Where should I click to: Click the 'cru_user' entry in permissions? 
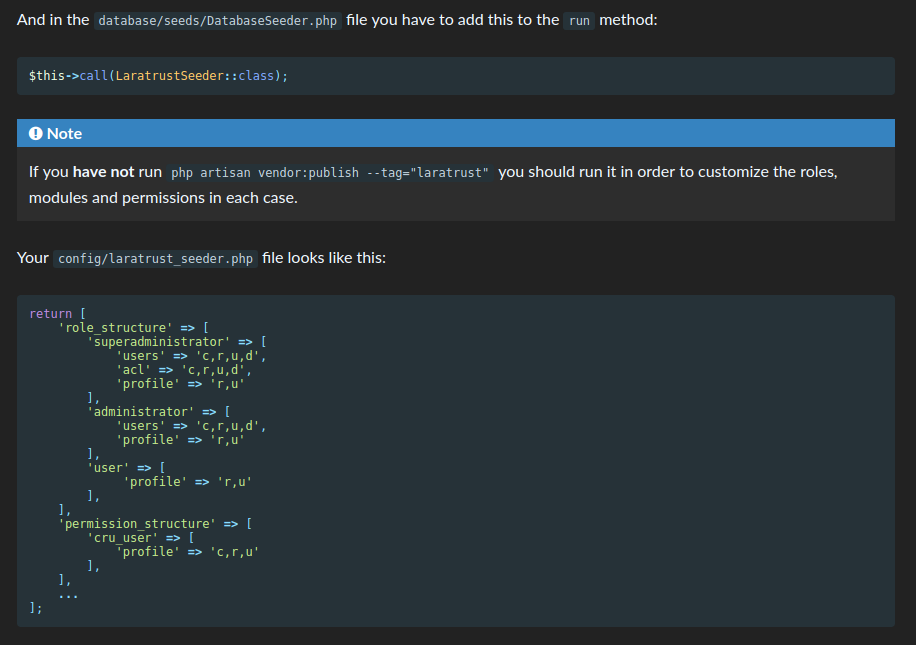click(122, 537)
